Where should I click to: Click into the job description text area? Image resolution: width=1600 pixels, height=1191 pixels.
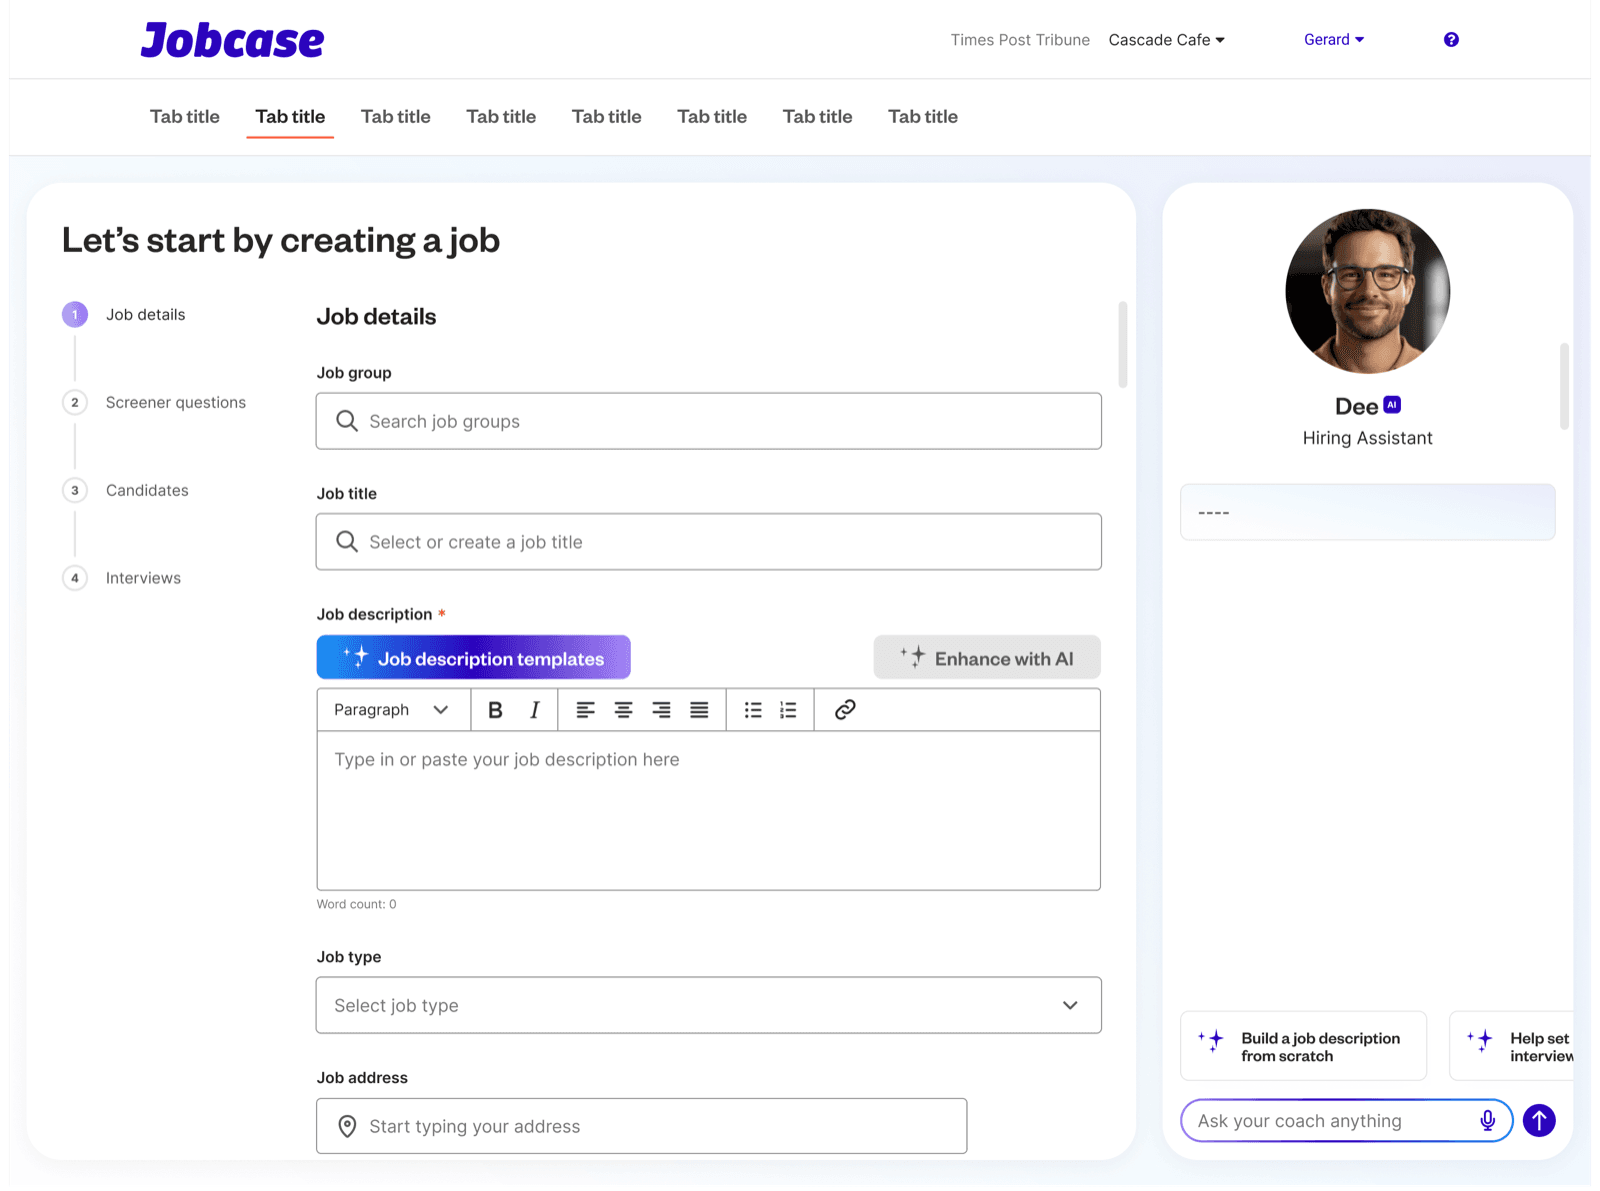click(709, 810)
